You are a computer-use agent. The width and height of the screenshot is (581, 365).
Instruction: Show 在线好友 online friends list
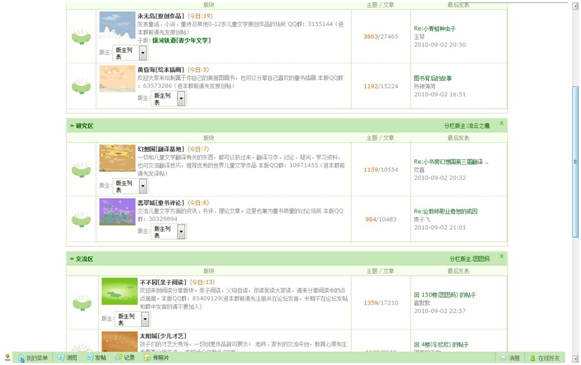pos(545,358)
